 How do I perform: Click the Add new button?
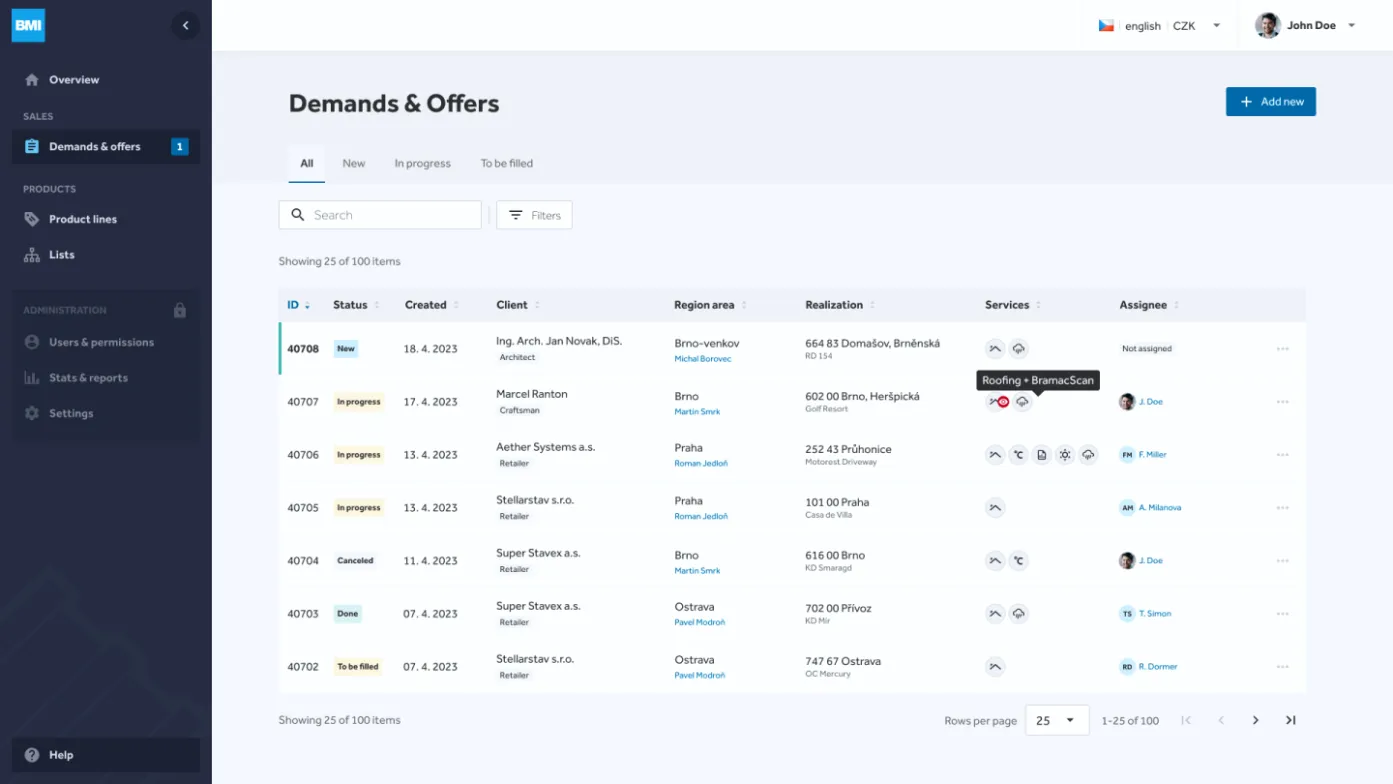point(1270,101)
